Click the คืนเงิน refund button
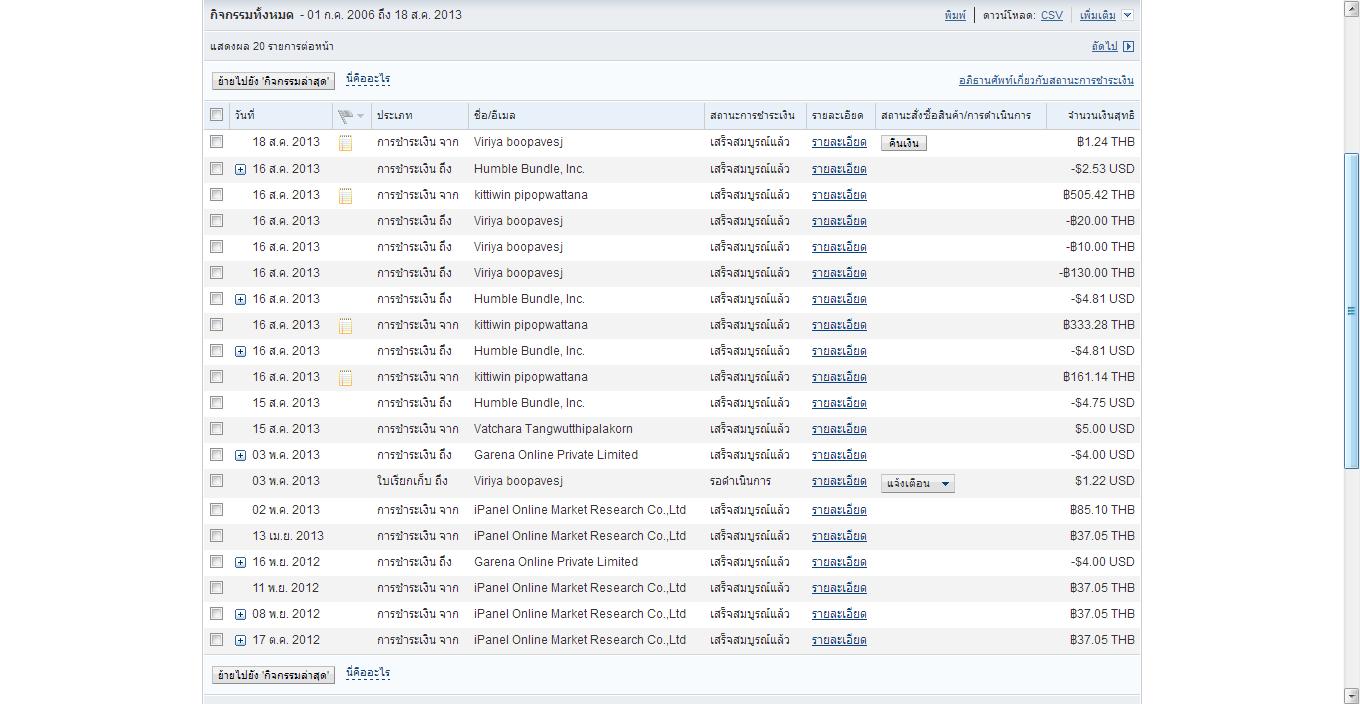Image resolution: width=1360 pixels, height=704 pixels. coord(904,143)
